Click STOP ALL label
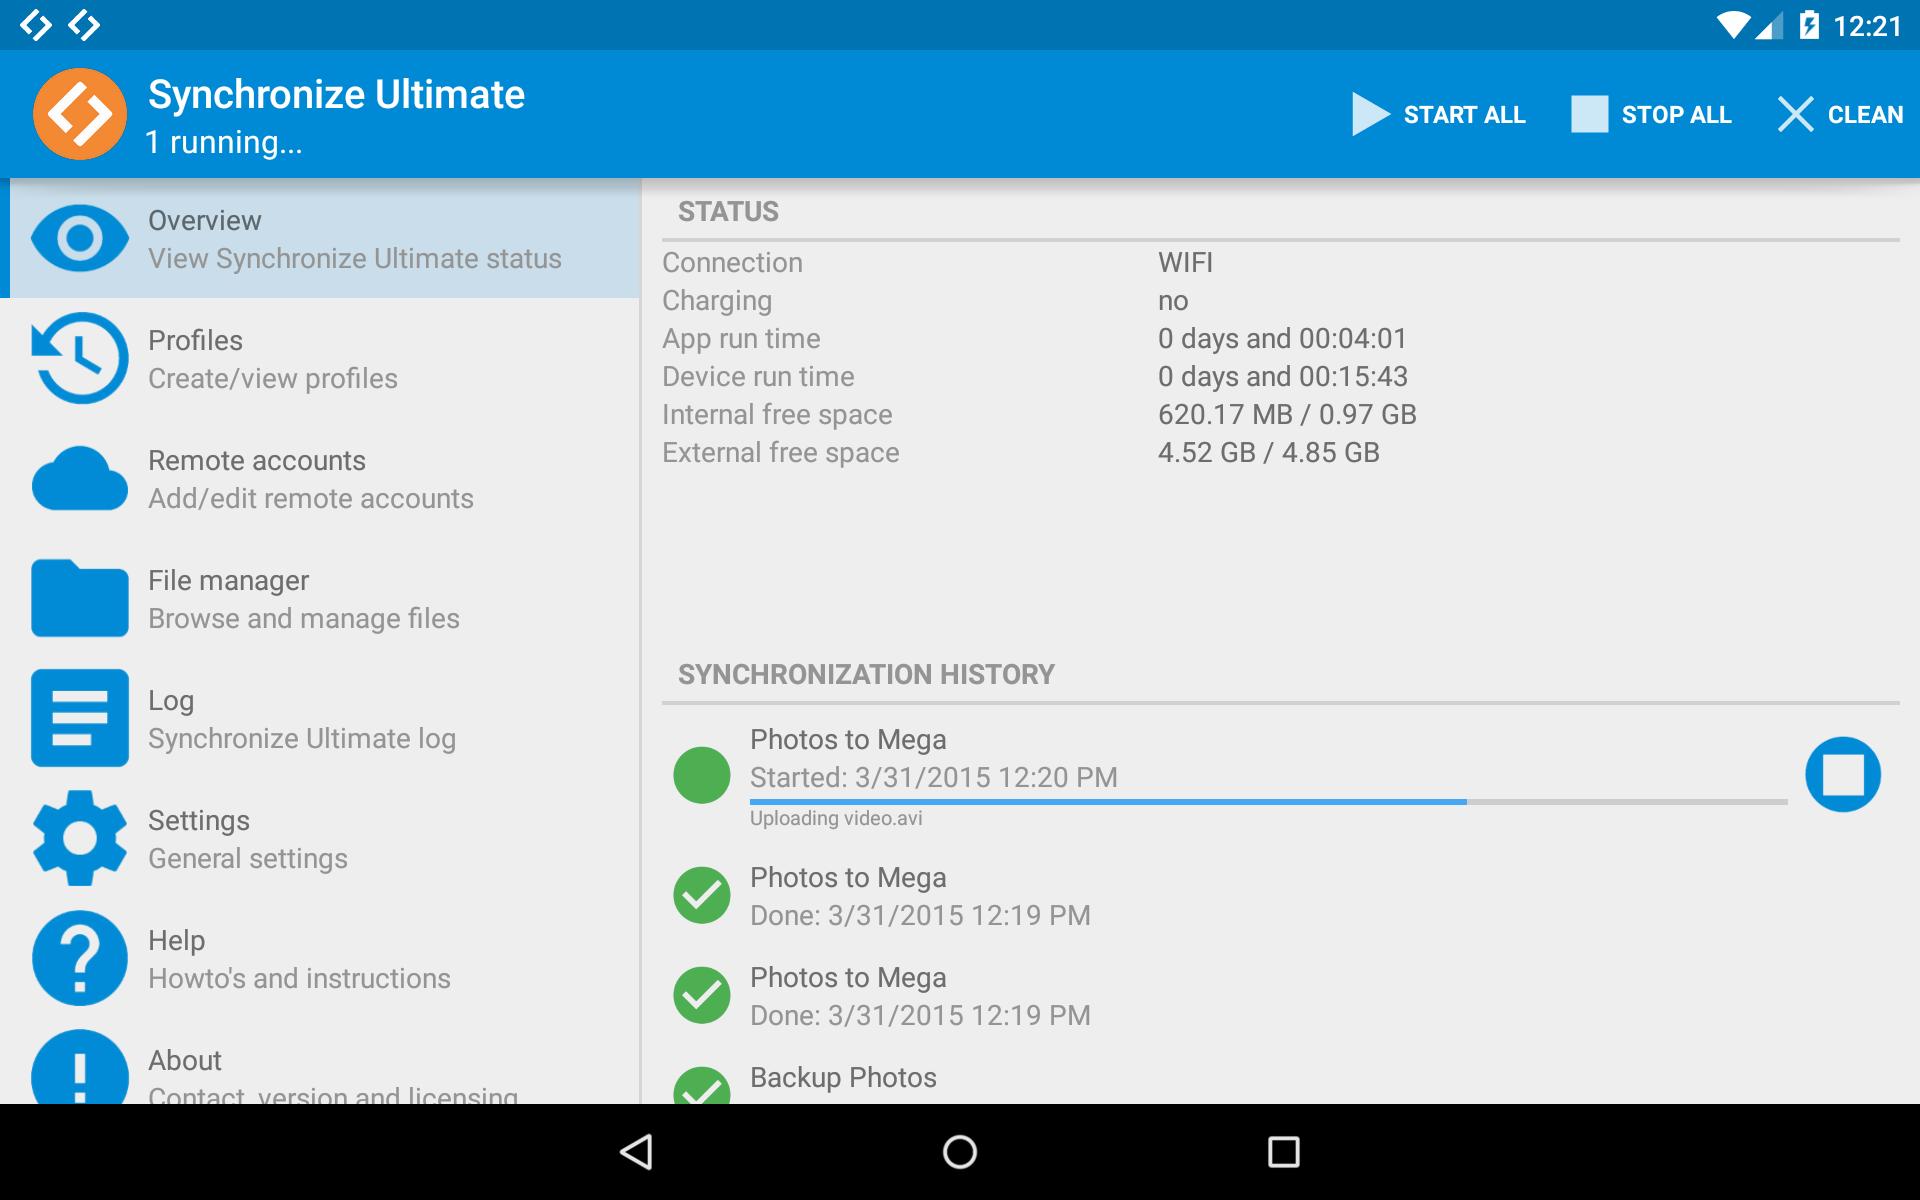The width and height of the screenshot is (1920, 1200). [x=1676, y=115]
